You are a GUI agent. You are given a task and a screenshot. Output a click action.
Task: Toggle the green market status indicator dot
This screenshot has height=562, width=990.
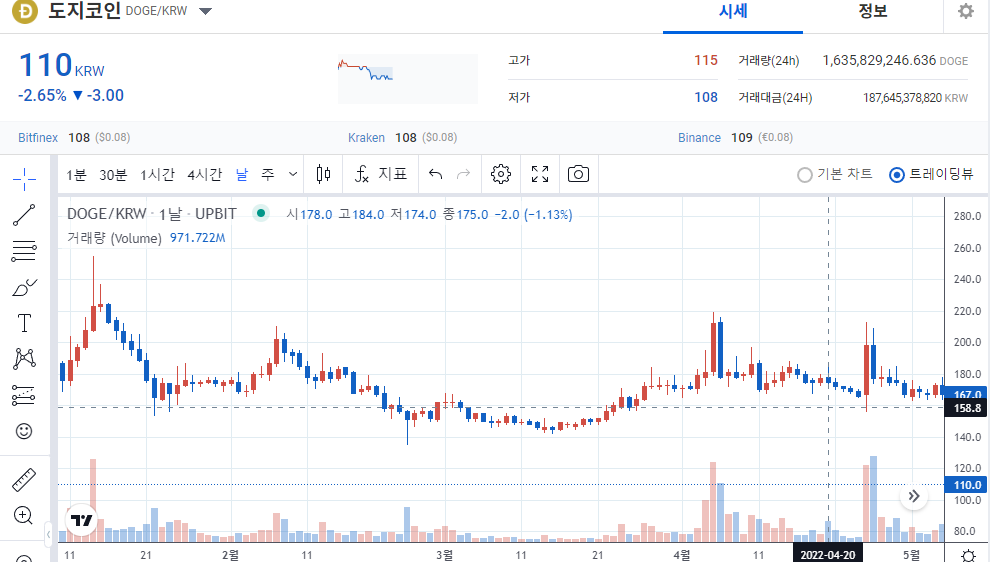click(x=261, y=213)
